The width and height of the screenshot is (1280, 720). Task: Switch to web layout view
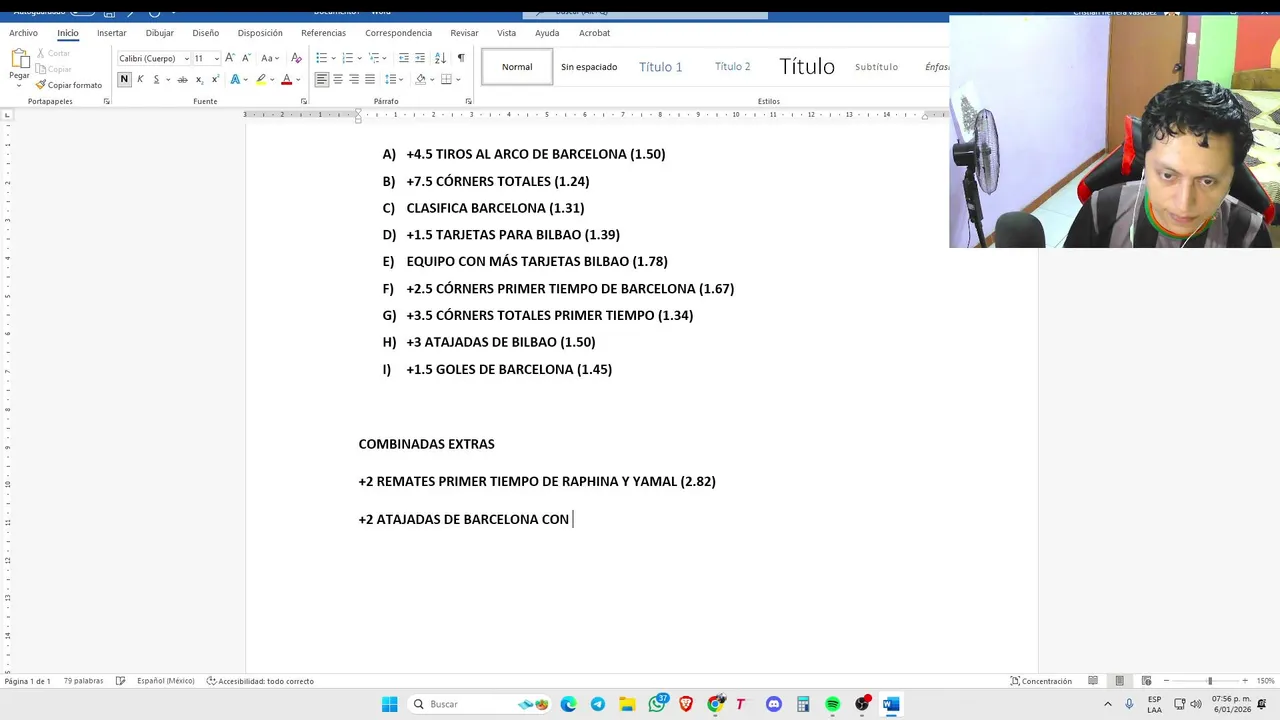coord(1146,681)
